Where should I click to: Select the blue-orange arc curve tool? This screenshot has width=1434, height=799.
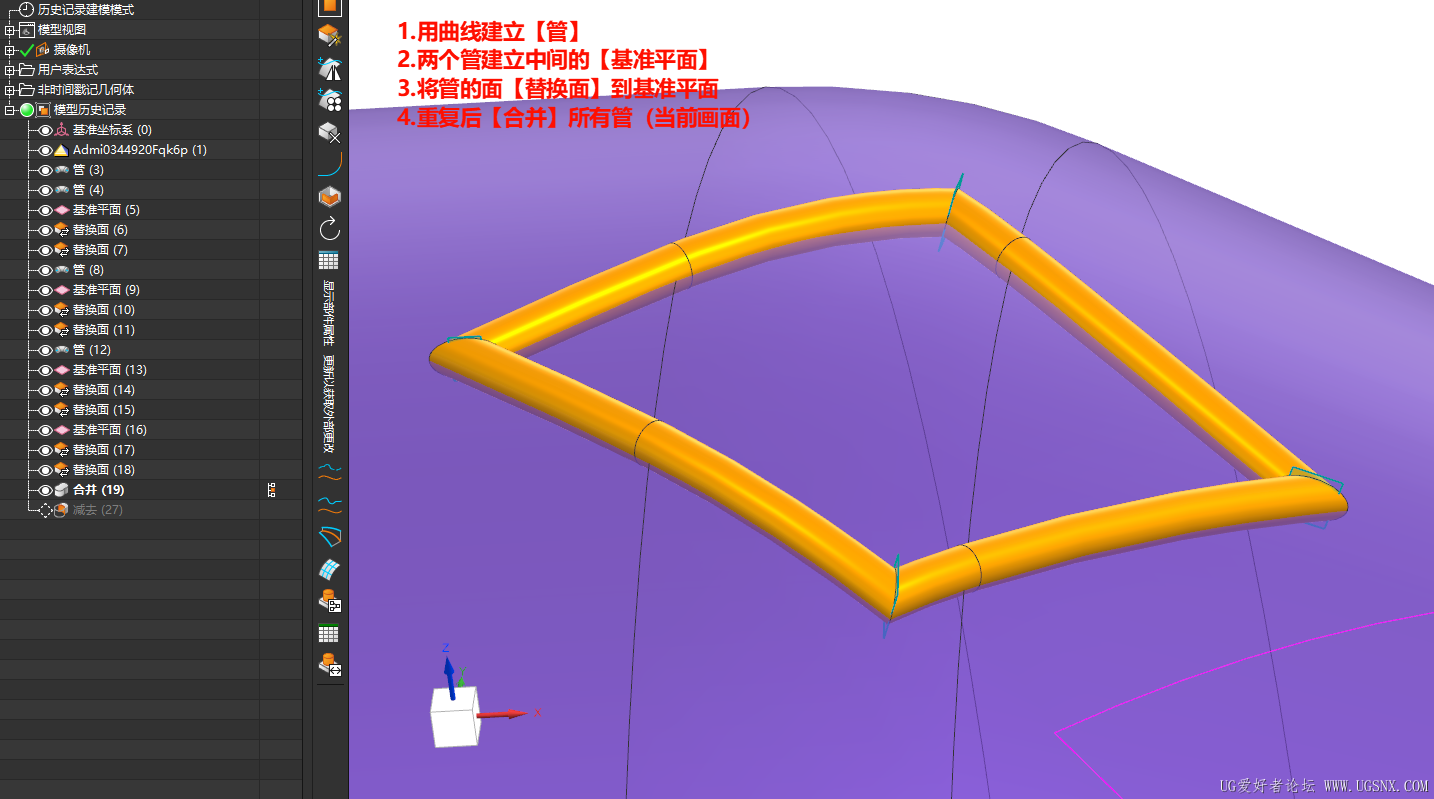330,164
